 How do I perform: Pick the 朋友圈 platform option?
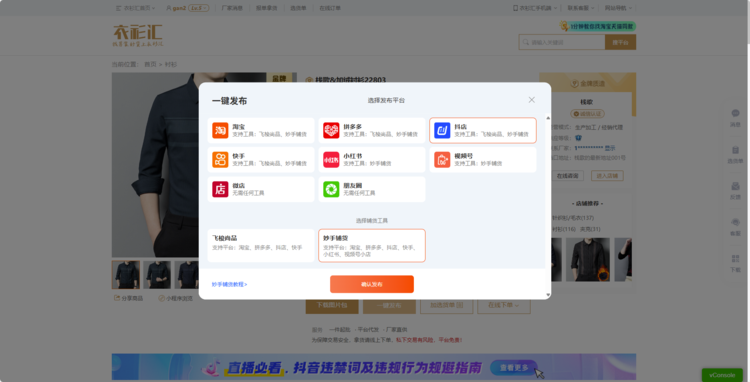(x=372, y=189)
